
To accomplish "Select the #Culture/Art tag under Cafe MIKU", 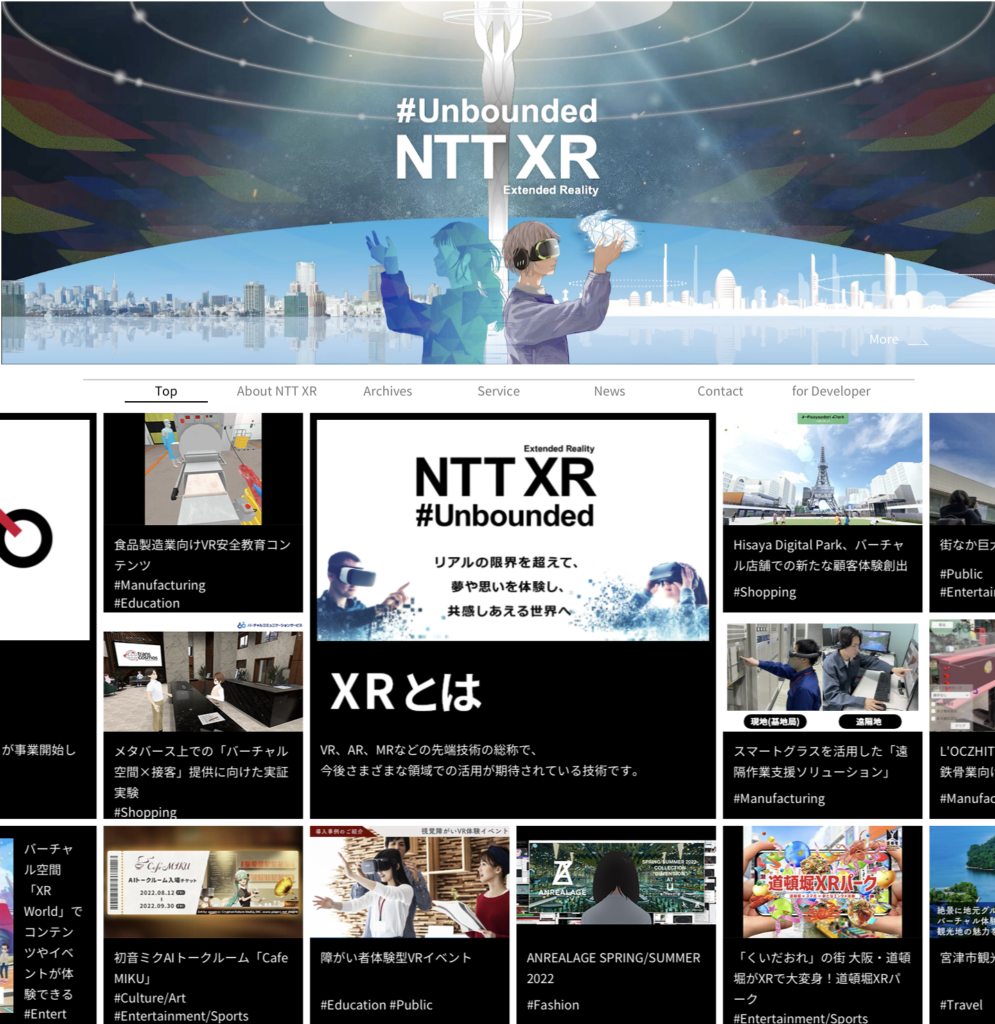I will [150, 998].
